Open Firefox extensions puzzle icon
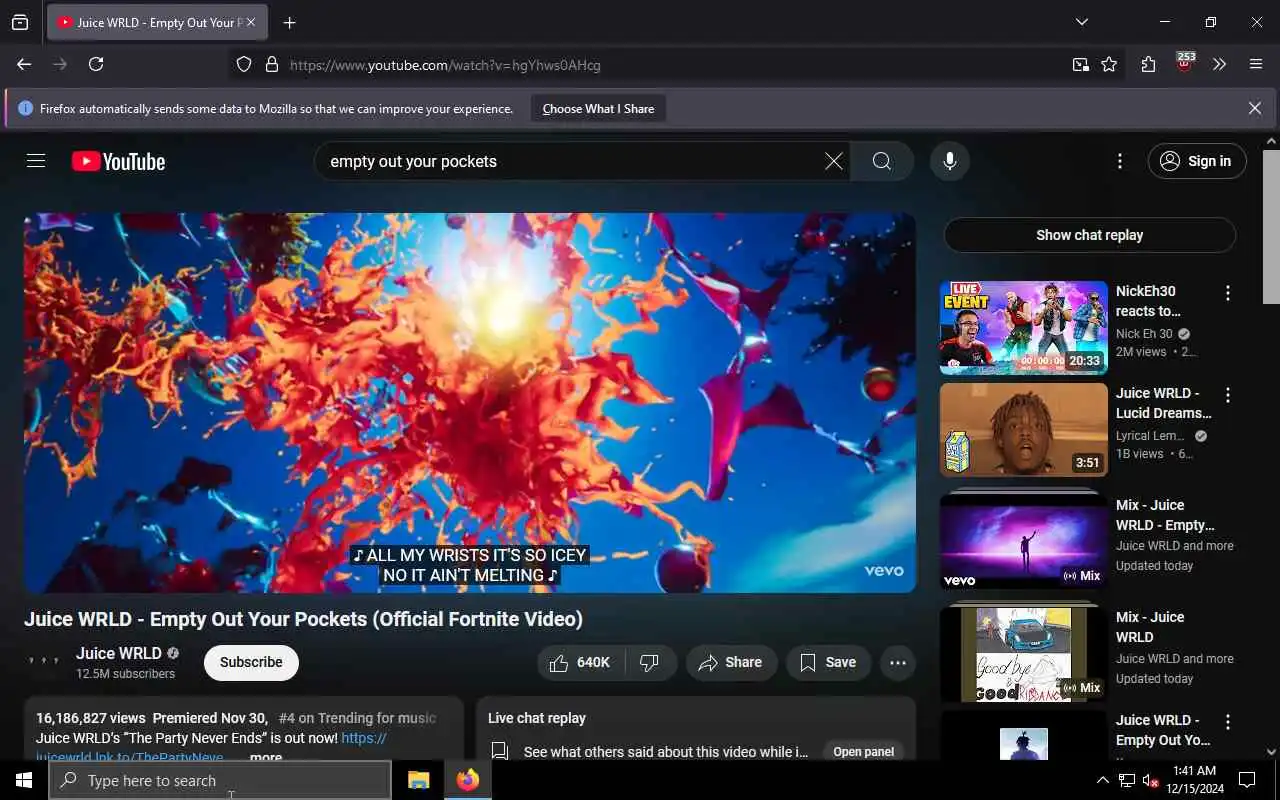The height and width of the screenshot is (800, 1280). [x=1148, y=65]
